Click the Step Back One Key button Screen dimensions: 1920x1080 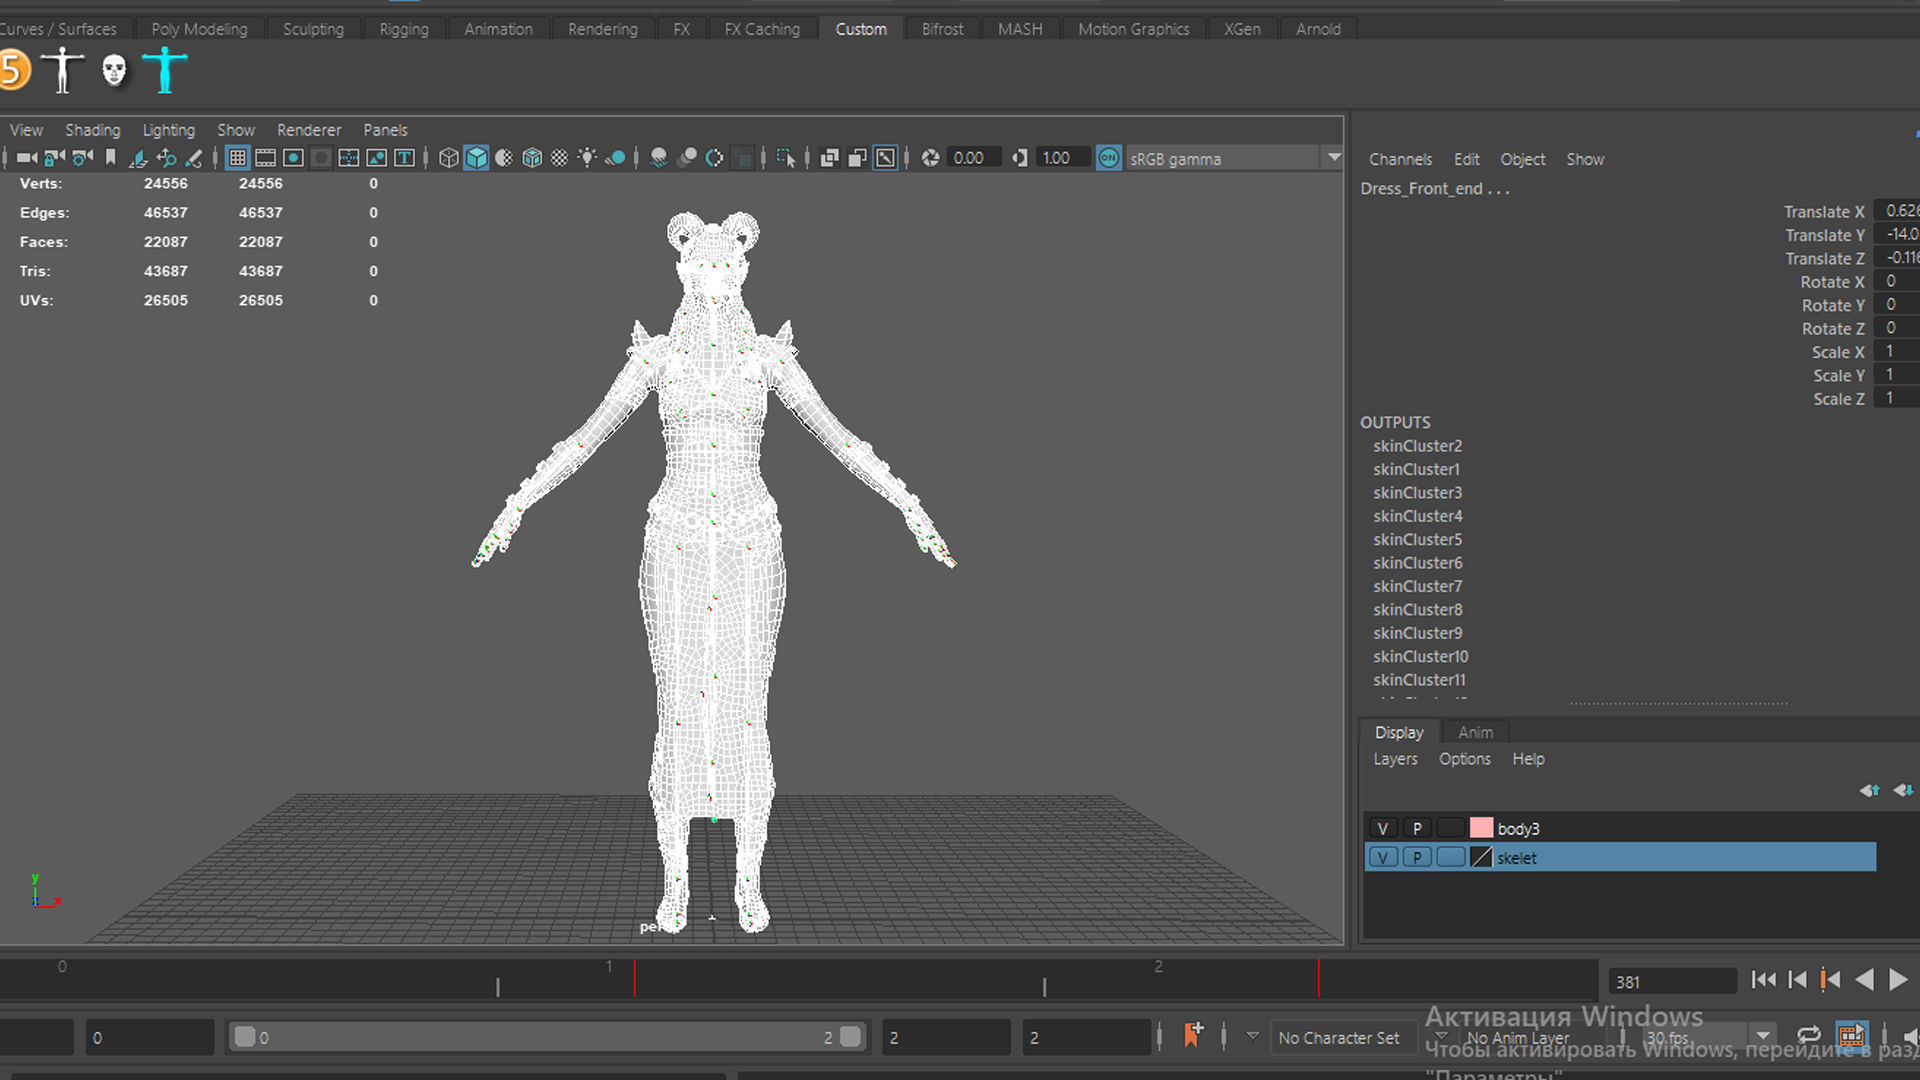click(x=1830, y=980)
